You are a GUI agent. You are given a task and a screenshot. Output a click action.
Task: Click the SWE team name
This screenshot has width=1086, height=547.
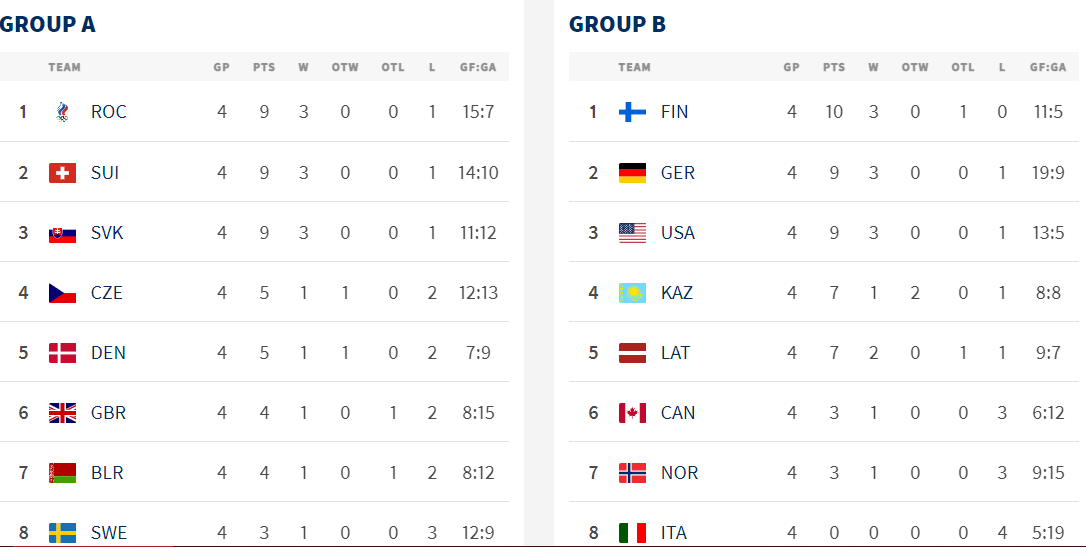coord(109,533)
